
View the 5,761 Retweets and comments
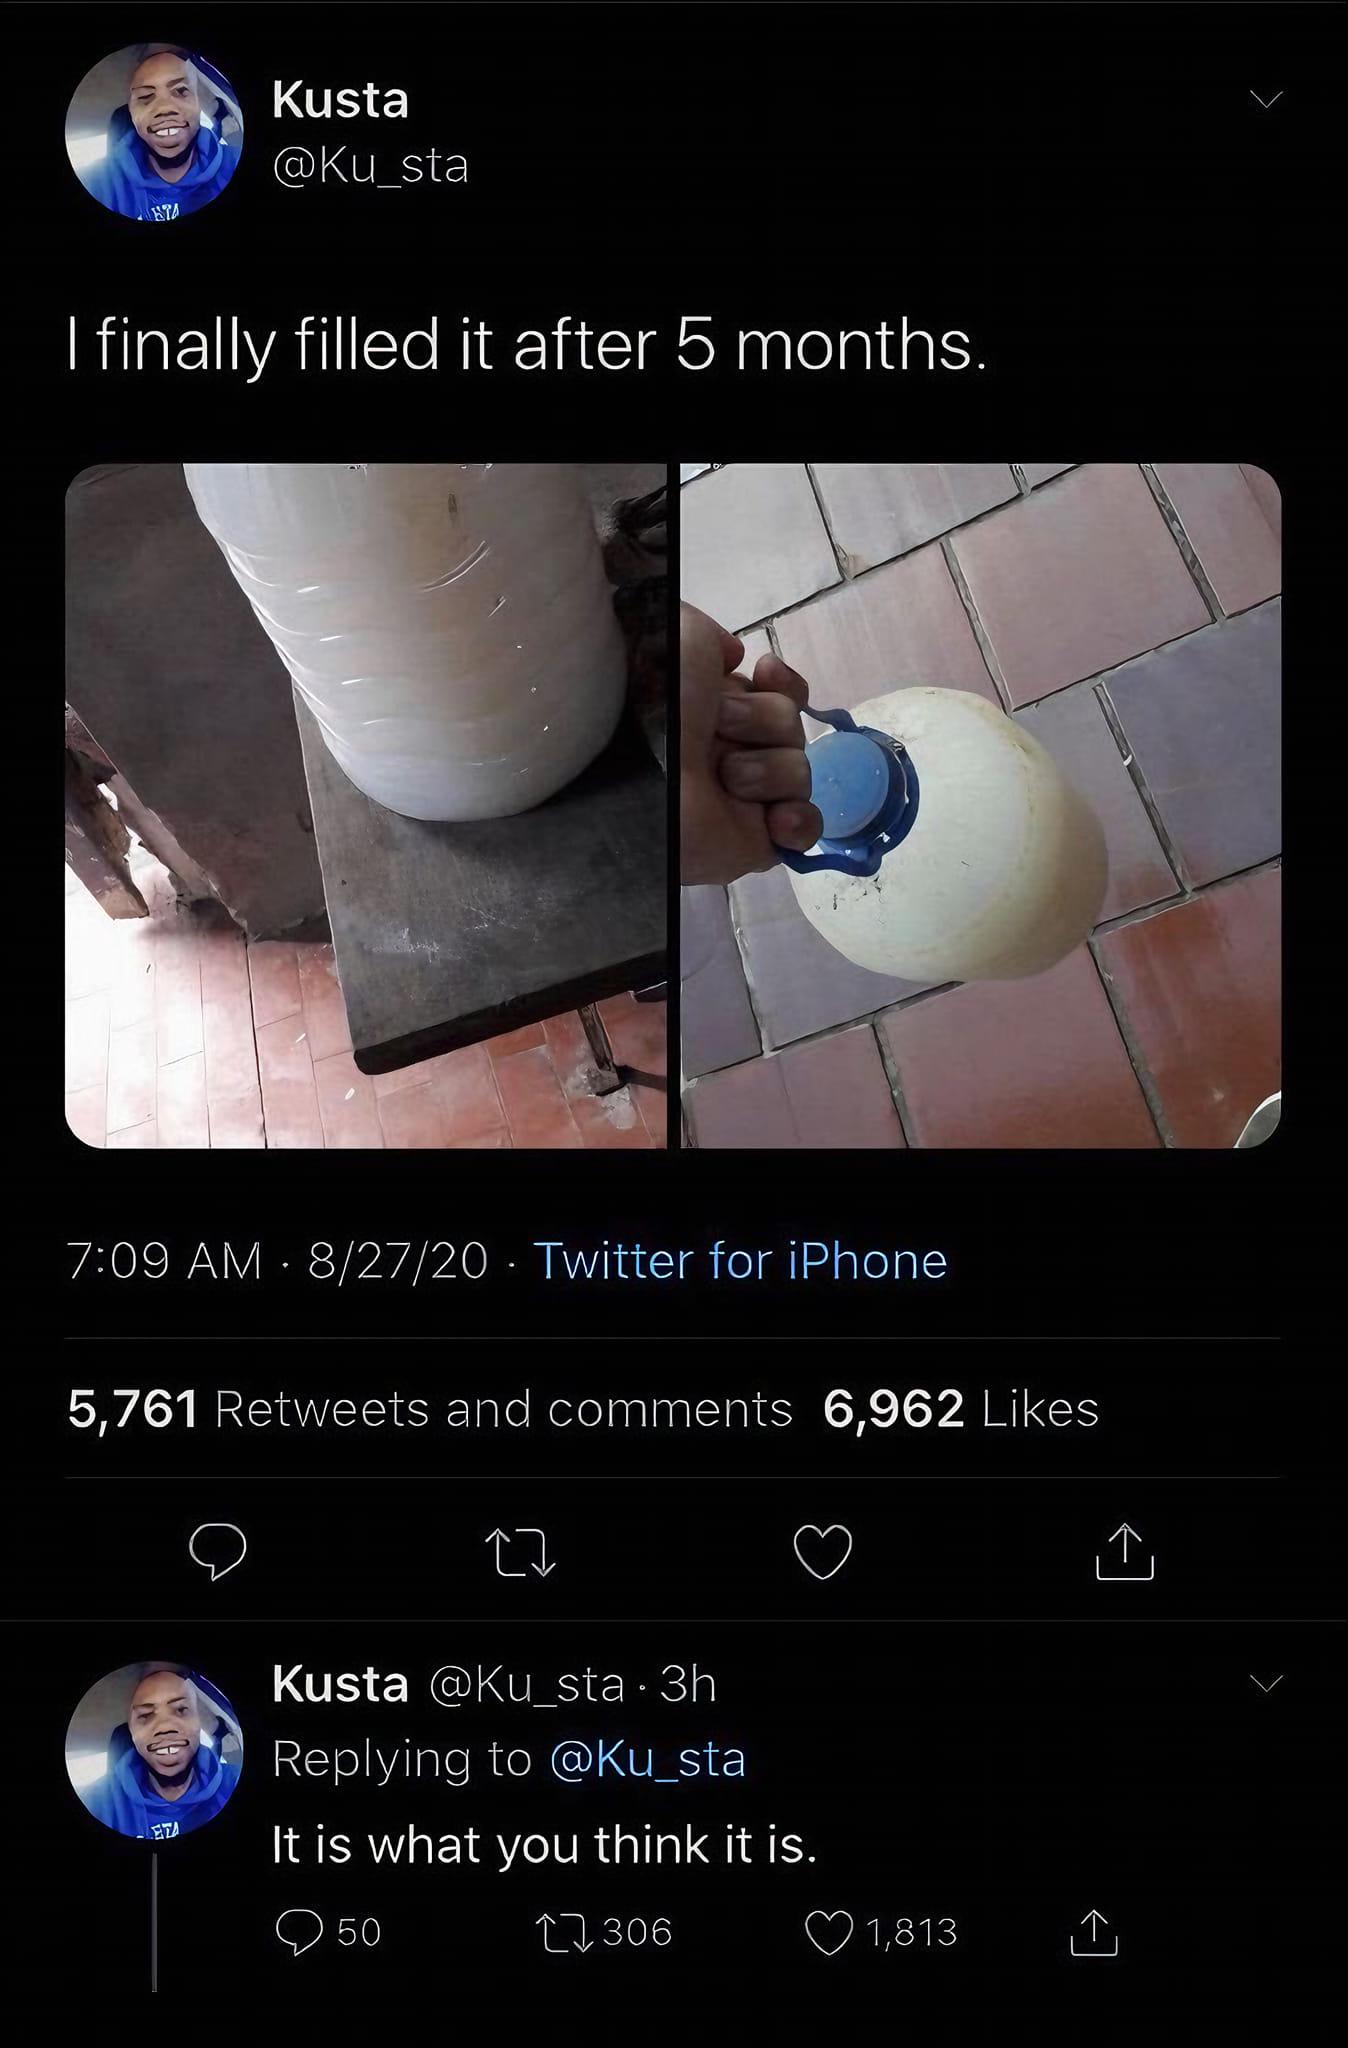pos(430,1409)
